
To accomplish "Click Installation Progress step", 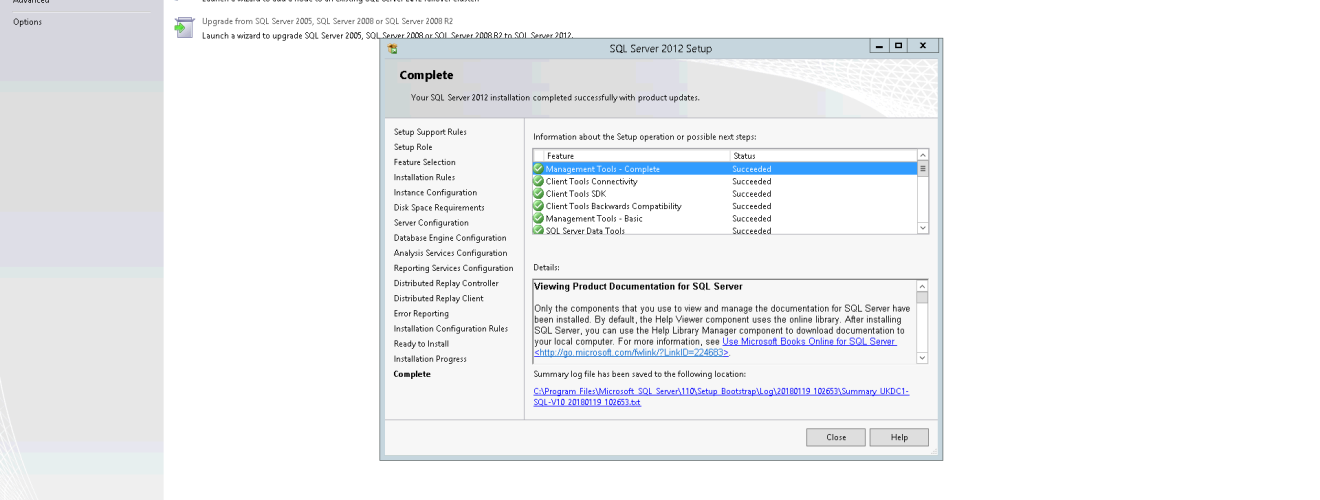I will (430, 359).
